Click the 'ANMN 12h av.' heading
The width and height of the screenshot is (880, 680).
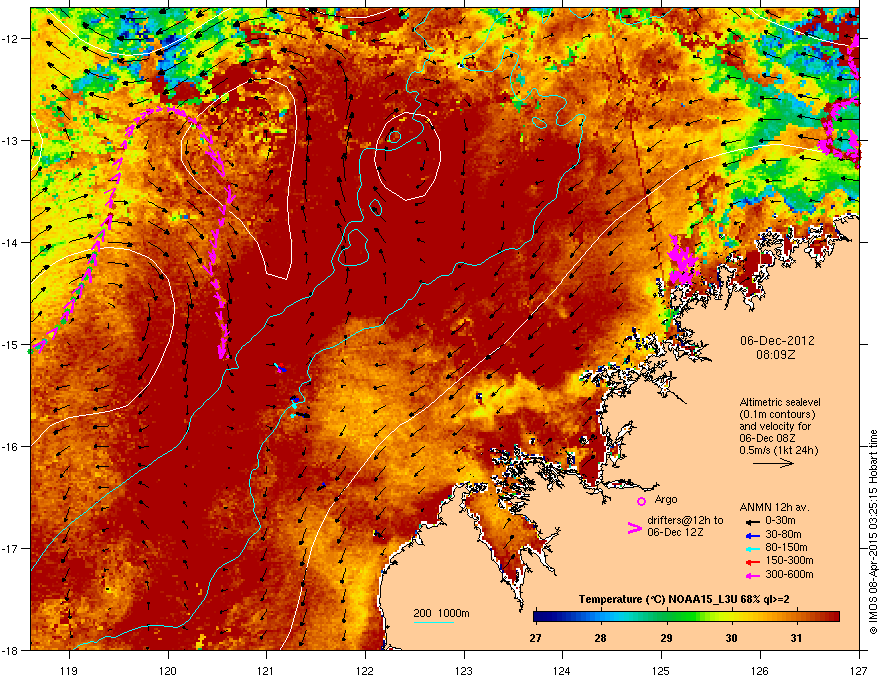(774, 507)
